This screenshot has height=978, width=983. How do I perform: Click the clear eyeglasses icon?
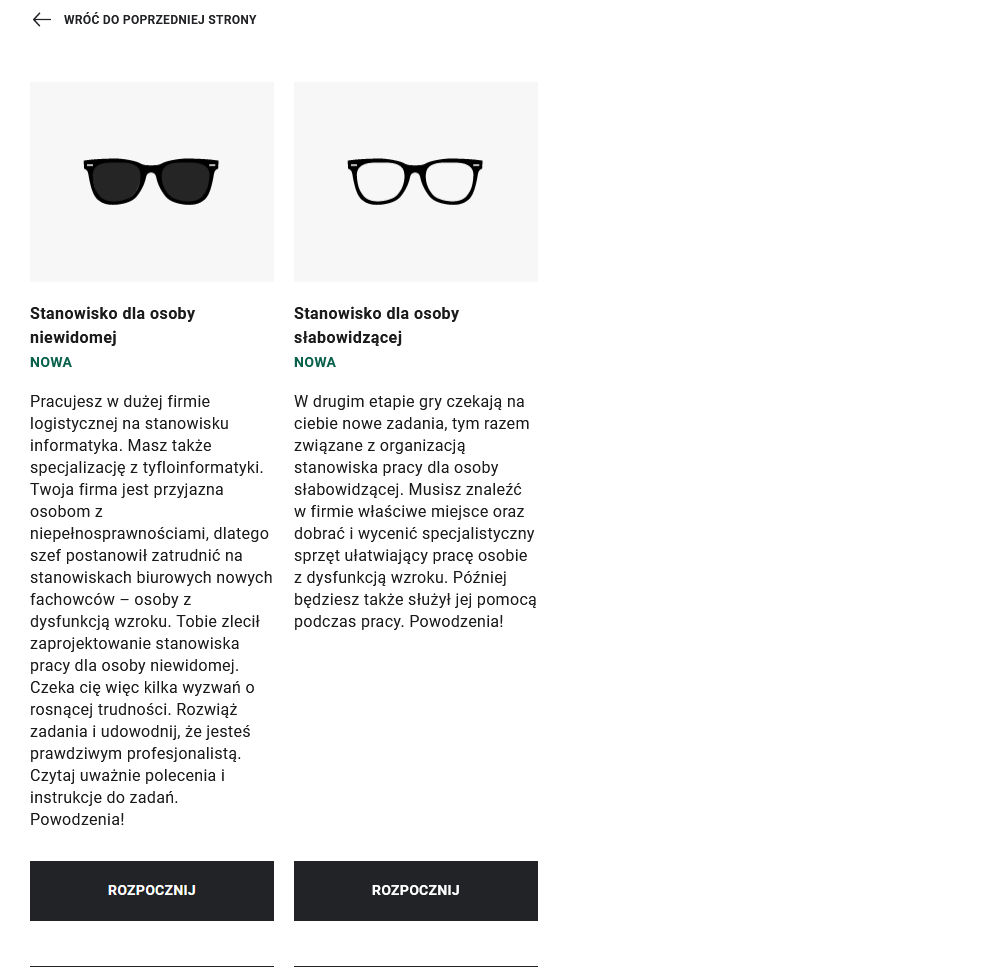pyautogui.click(x=415, y=181)
